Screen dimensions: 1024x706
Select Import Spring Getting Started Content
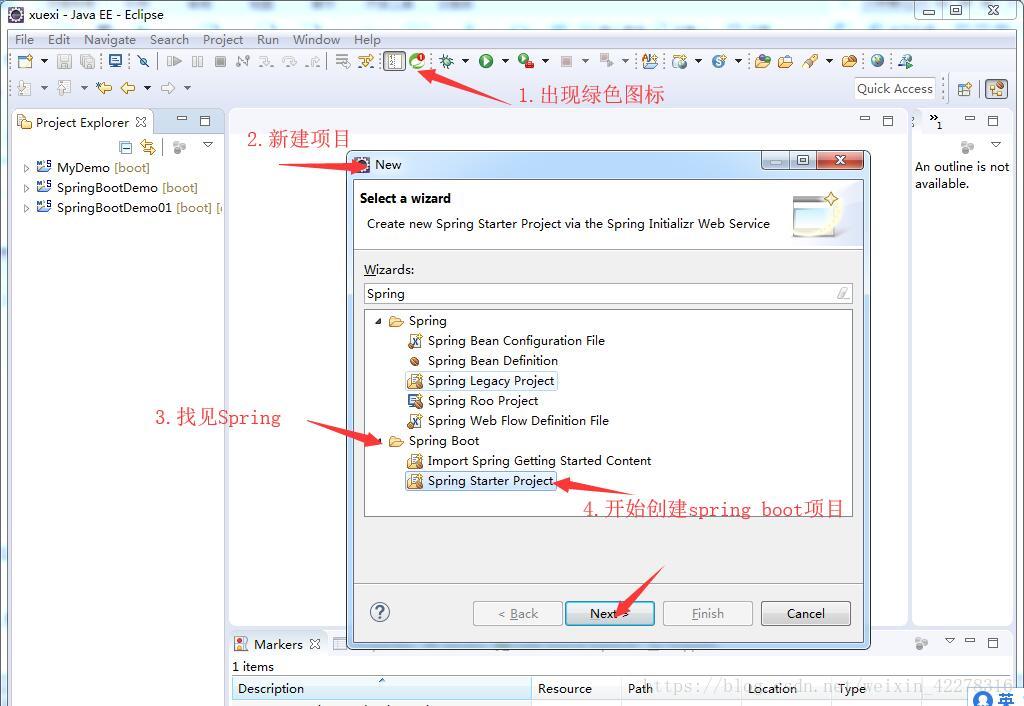(529, 461)
